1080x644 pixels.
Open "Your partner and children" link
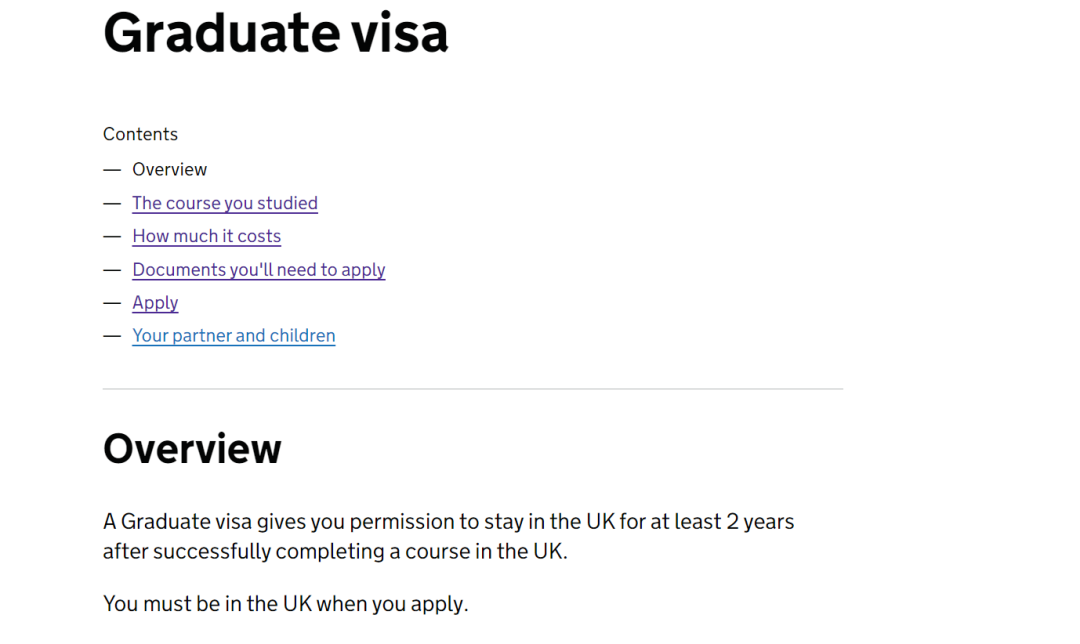233,336
